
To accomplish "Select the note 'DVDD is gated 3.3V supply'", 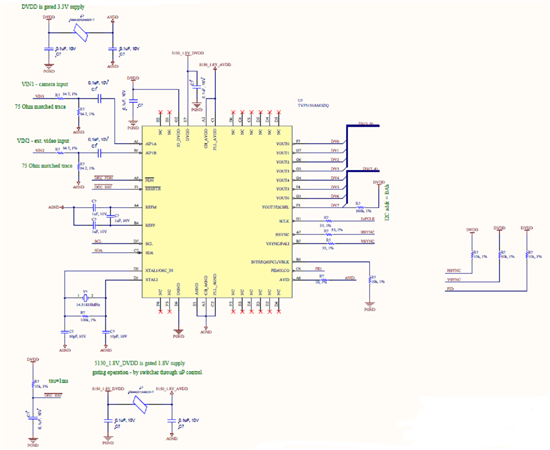I will [x=53, y=7].
